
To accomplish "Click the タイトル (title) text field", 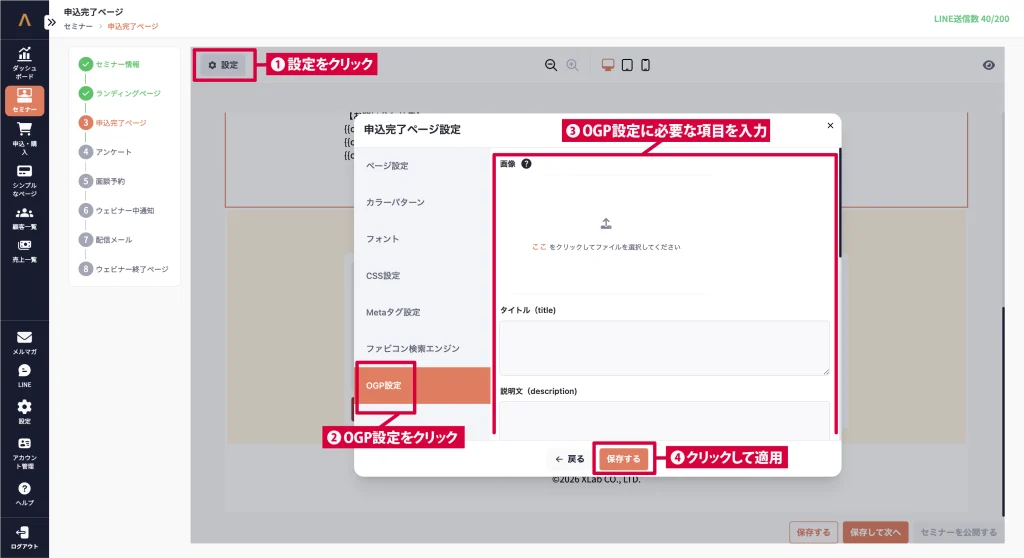I will [x=664, y=347].
